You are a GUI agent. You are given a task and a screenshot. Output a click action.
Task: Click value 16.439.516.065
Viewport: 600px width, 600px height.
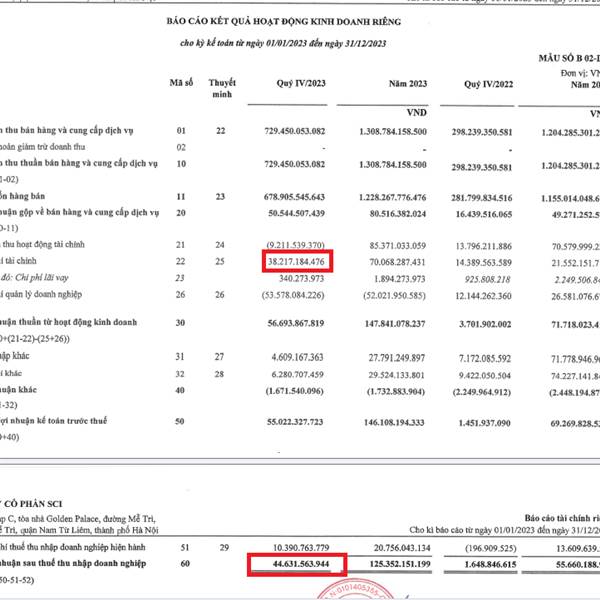pos(484,214)
